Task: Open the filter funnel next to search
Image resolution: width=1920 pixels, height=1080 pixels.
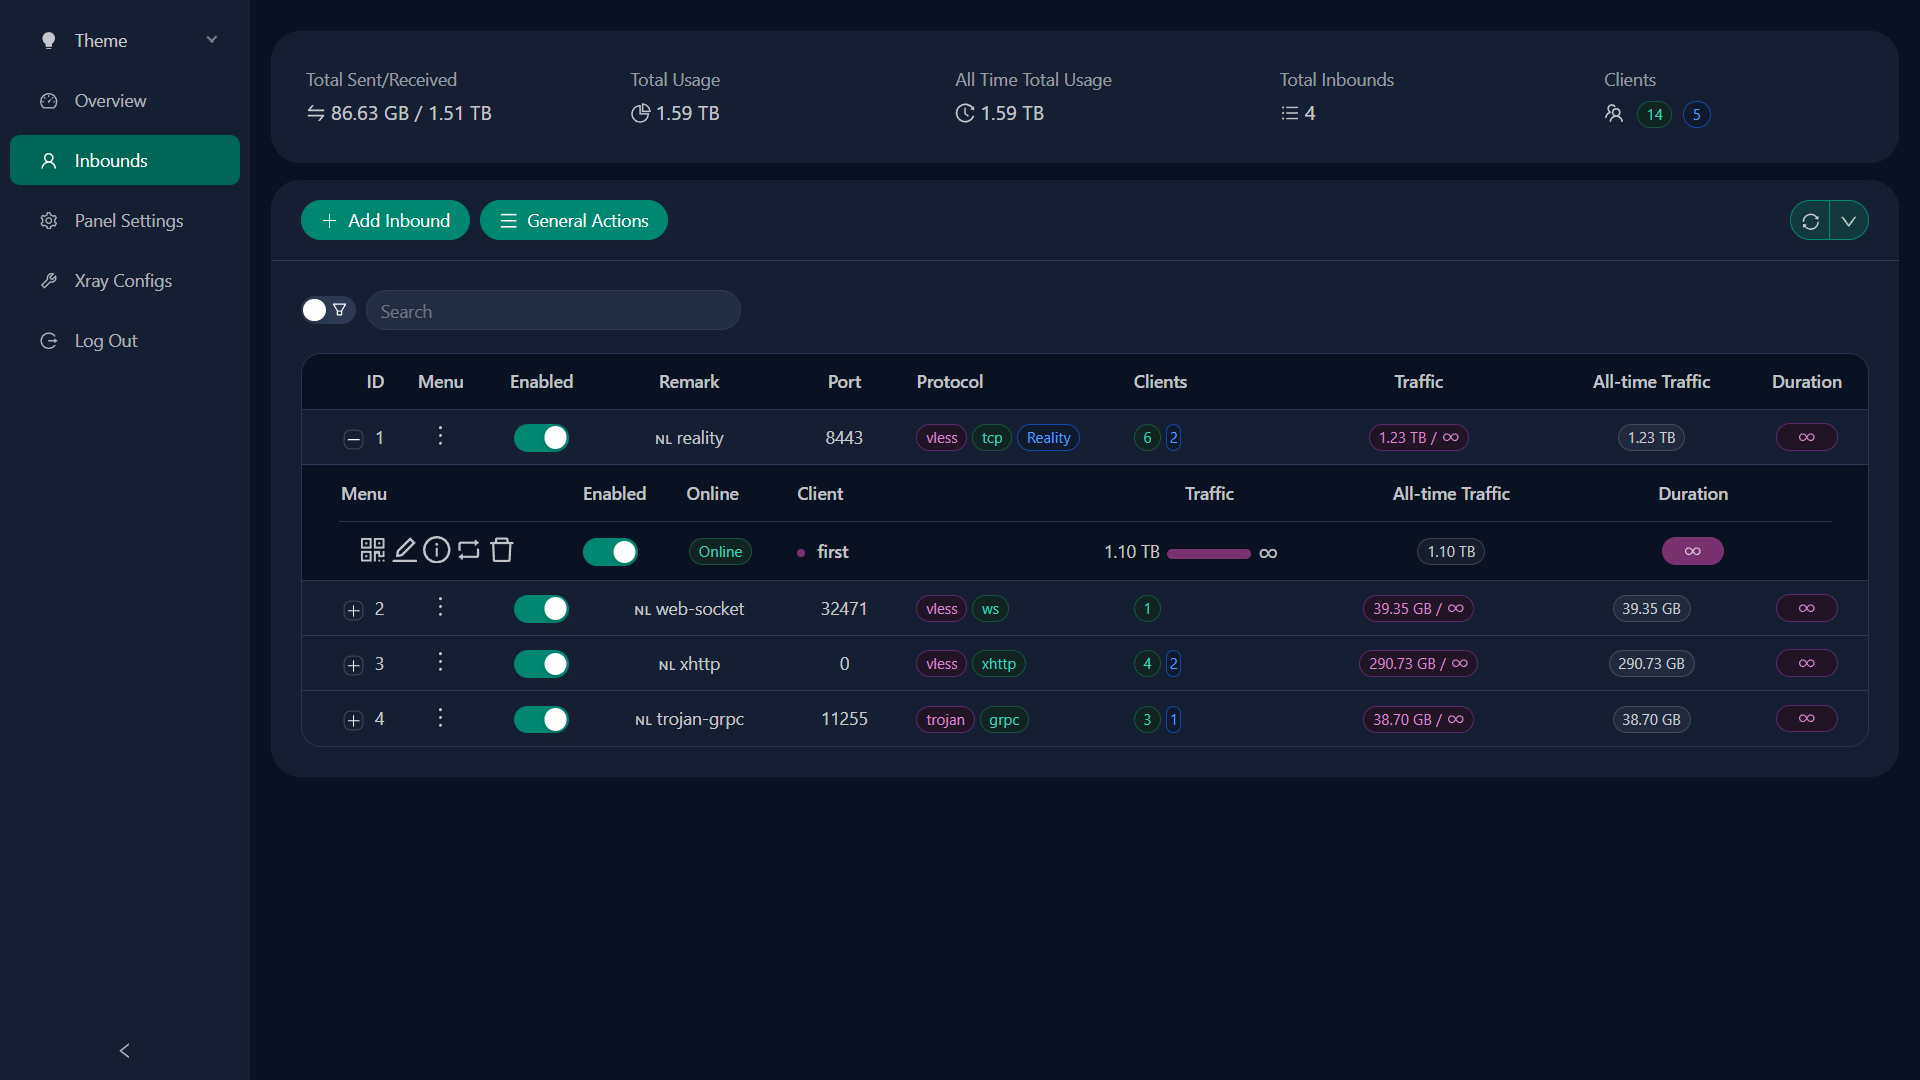Action: pyautogui.click(x=340, y=310)
